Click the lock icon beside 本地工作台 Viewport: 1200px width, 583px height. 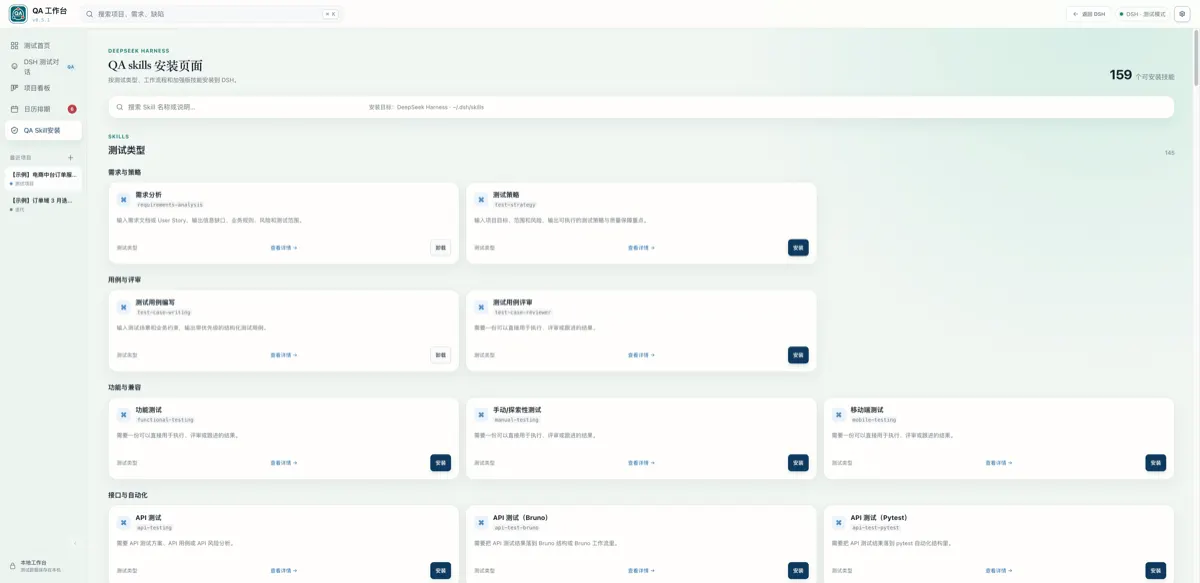(13, 566)
